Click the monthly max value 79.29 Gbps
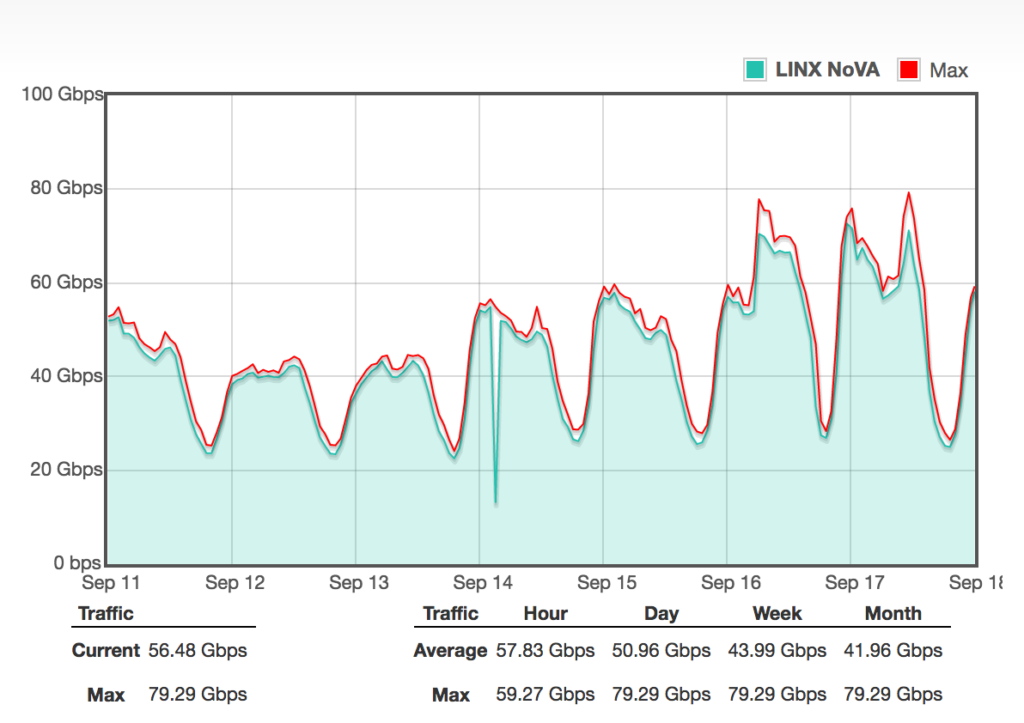Viewport: 1024px width, 723px height. tap(894, 694)
